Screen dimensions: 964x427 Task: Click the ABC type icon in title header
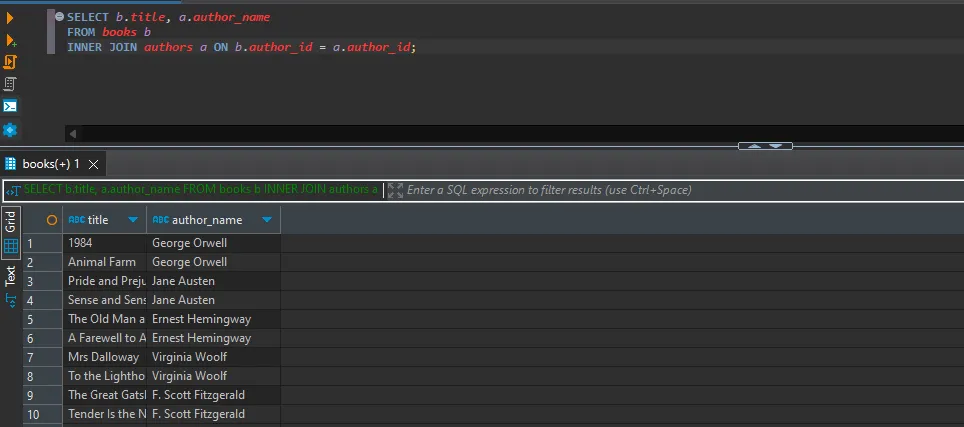[77, 220]
